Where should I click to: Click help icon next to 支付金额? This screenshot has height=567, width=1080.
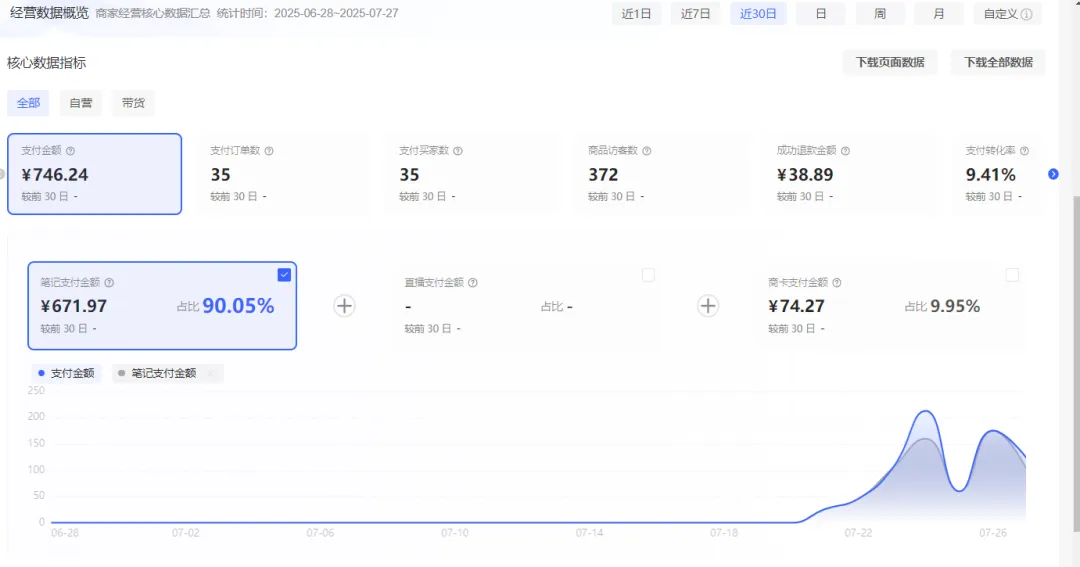click(x=70, y=151)
